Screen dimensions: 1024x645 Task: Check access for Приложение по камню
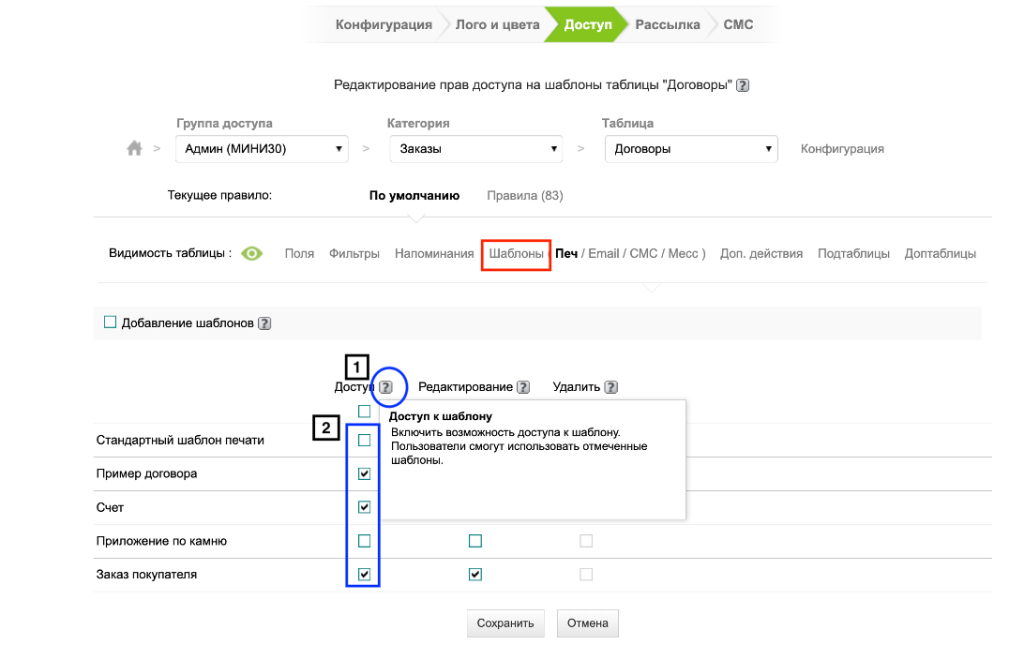(x=364, y=541)
